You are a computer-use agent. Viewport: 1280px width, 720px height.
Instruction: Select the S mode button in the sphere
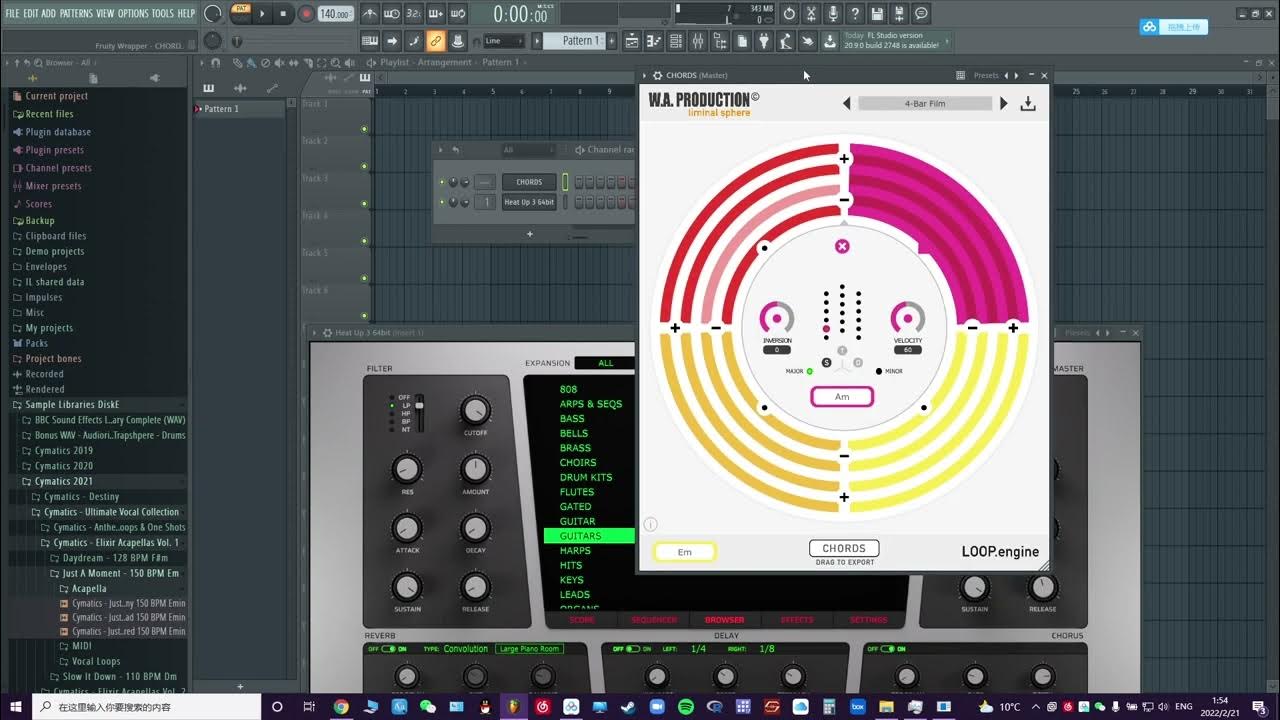click(826, 362)
